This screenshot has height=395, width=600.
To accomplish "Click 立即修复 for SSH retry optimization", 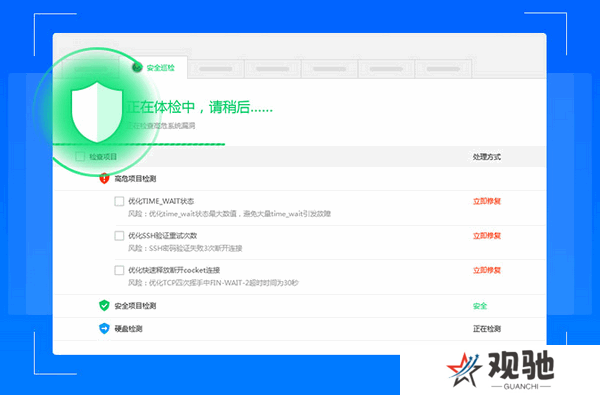I will click(x=487, y=236).
